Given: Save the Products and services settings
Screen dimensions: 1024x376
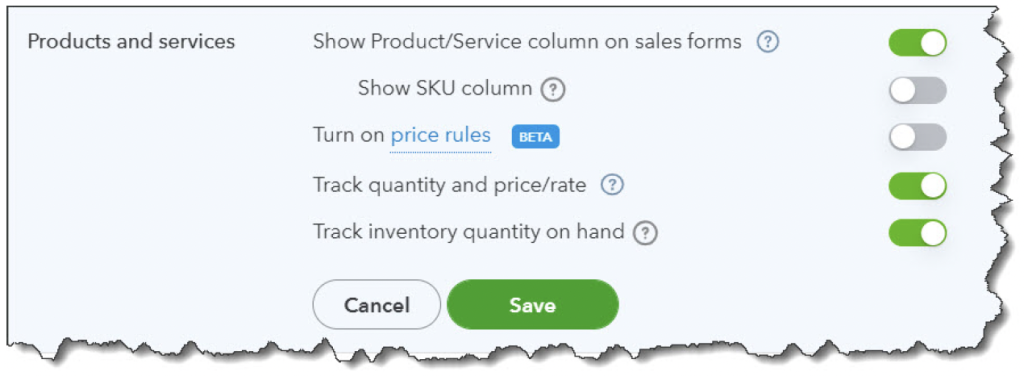Looking at the screenshot, I should pyautogui.click(x=532, y=305).
